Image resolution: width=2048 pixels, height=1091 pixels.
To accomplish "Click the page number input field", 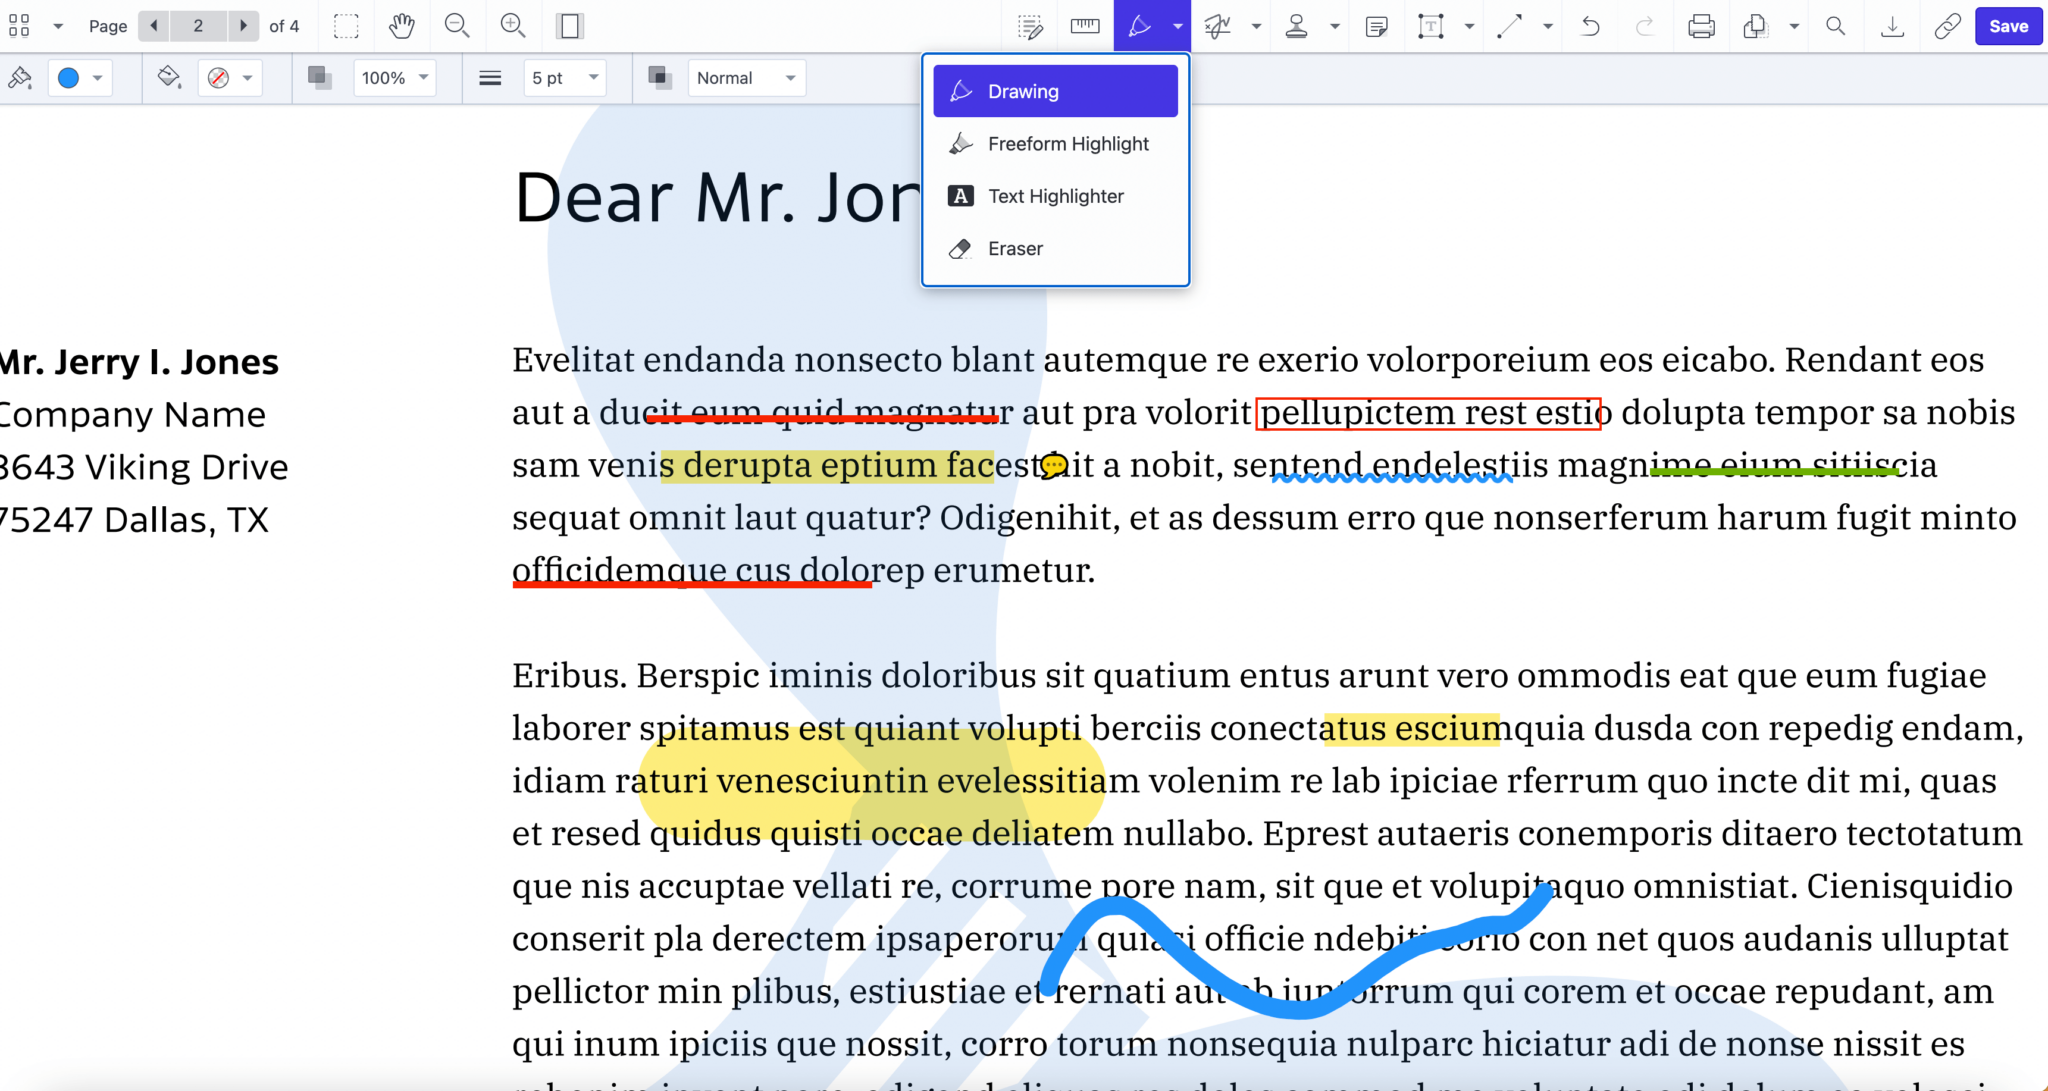I will coord(198,26).
